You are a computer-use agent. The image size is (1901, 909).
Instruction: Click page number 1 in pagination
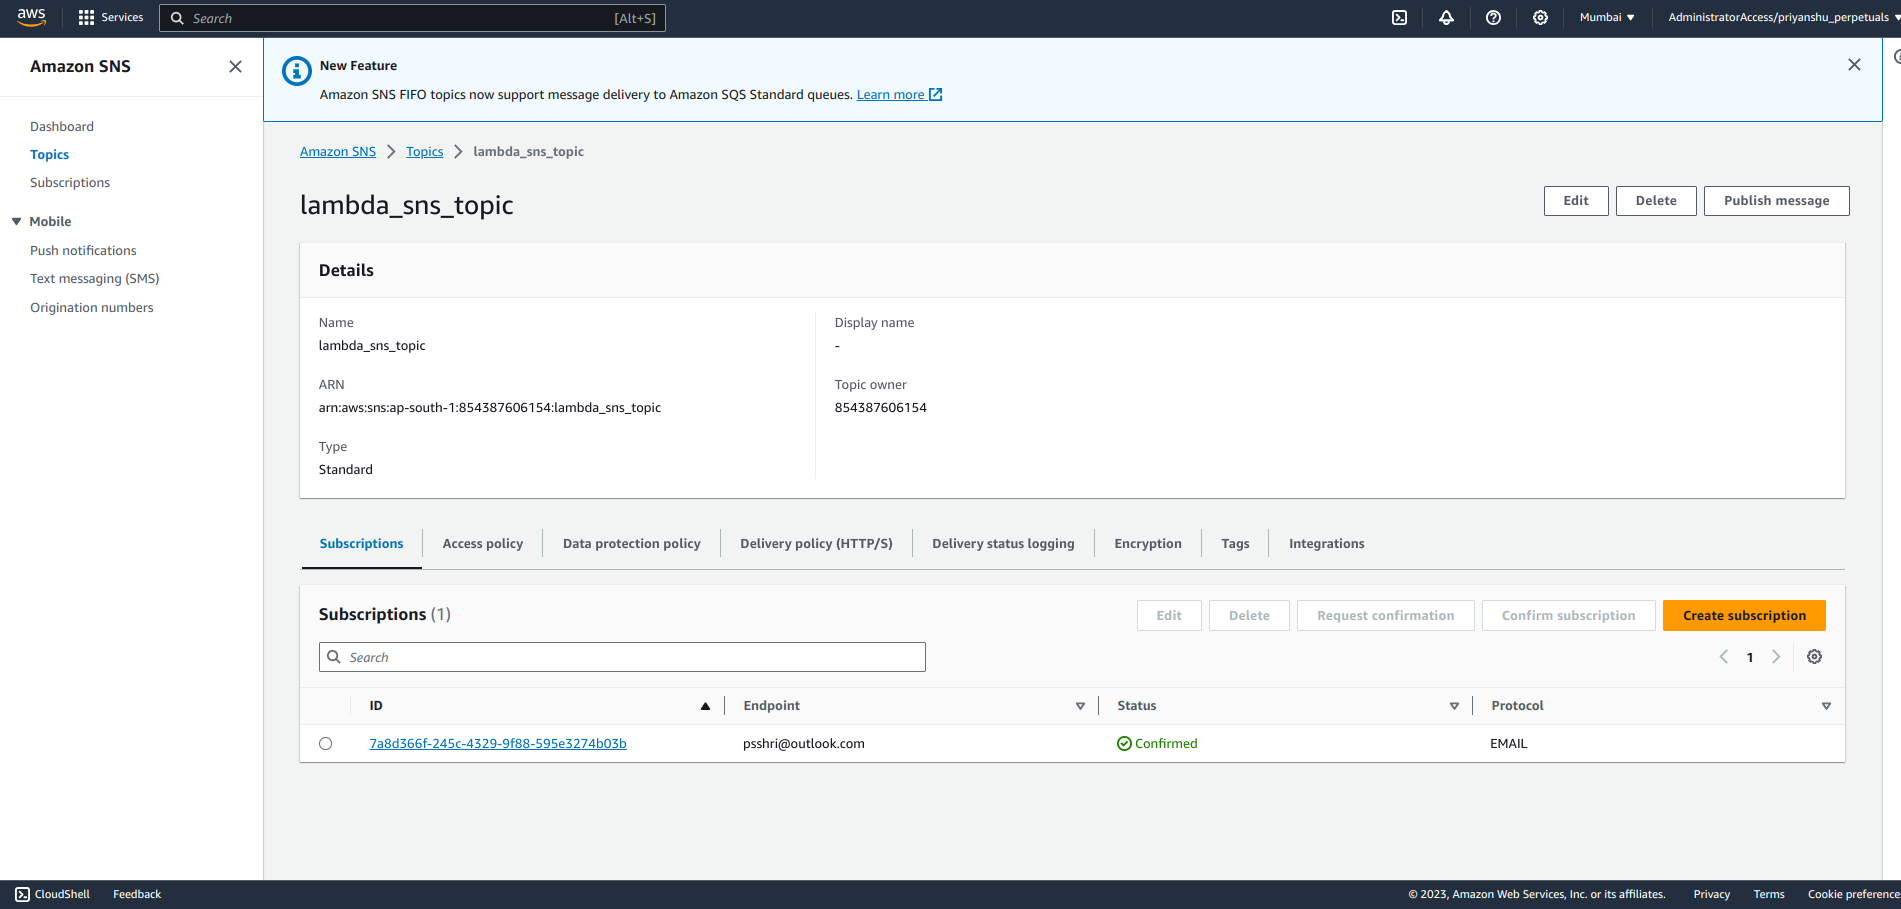click(1750, 657)
